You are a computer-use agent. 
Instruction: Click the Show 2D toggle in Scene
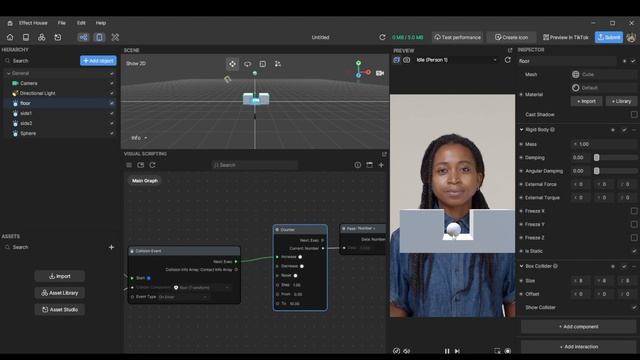point(136,64)
